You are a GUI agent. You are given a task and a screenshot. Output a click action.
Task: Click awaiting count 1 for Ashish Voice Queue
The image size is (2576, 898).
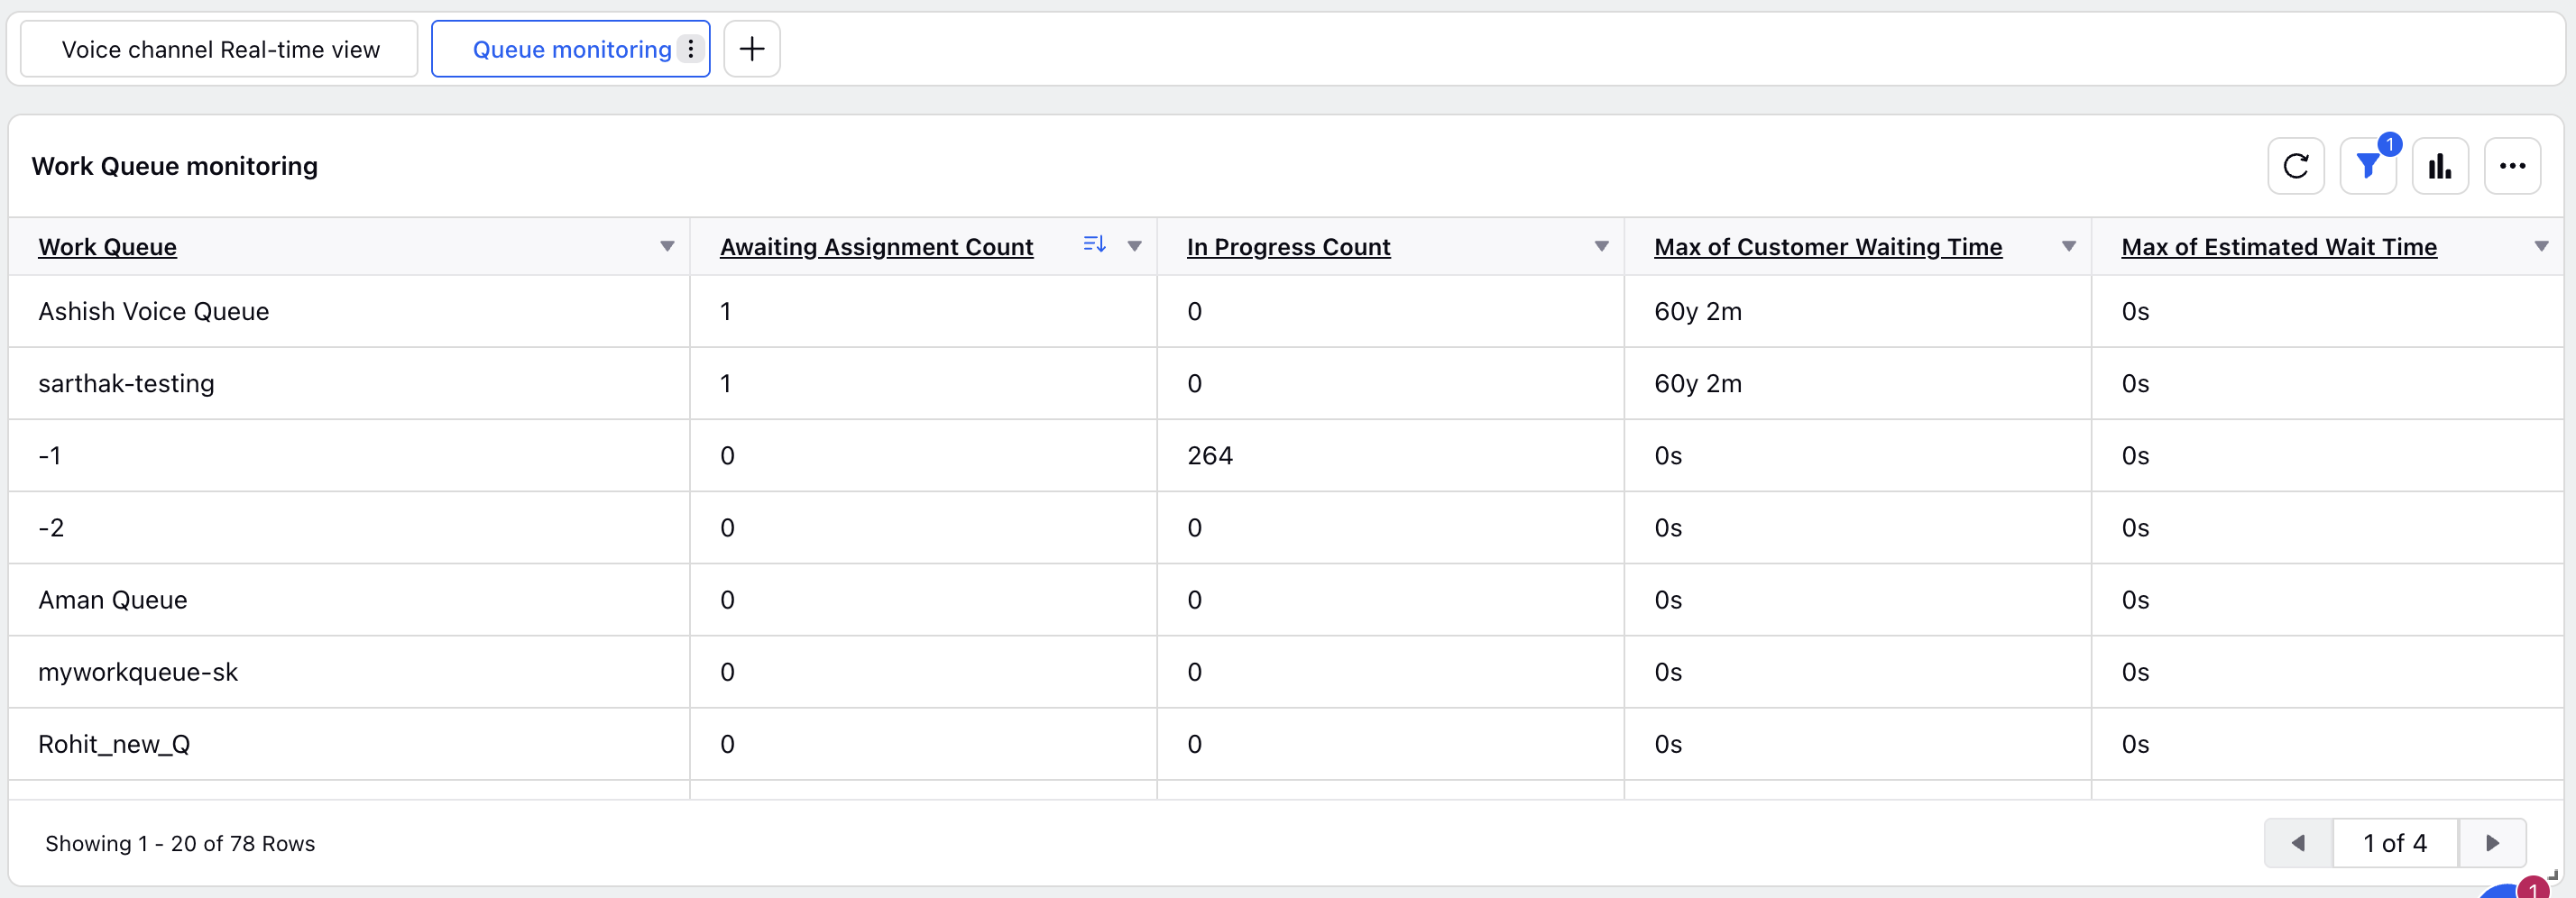click(x=726, y=311)
